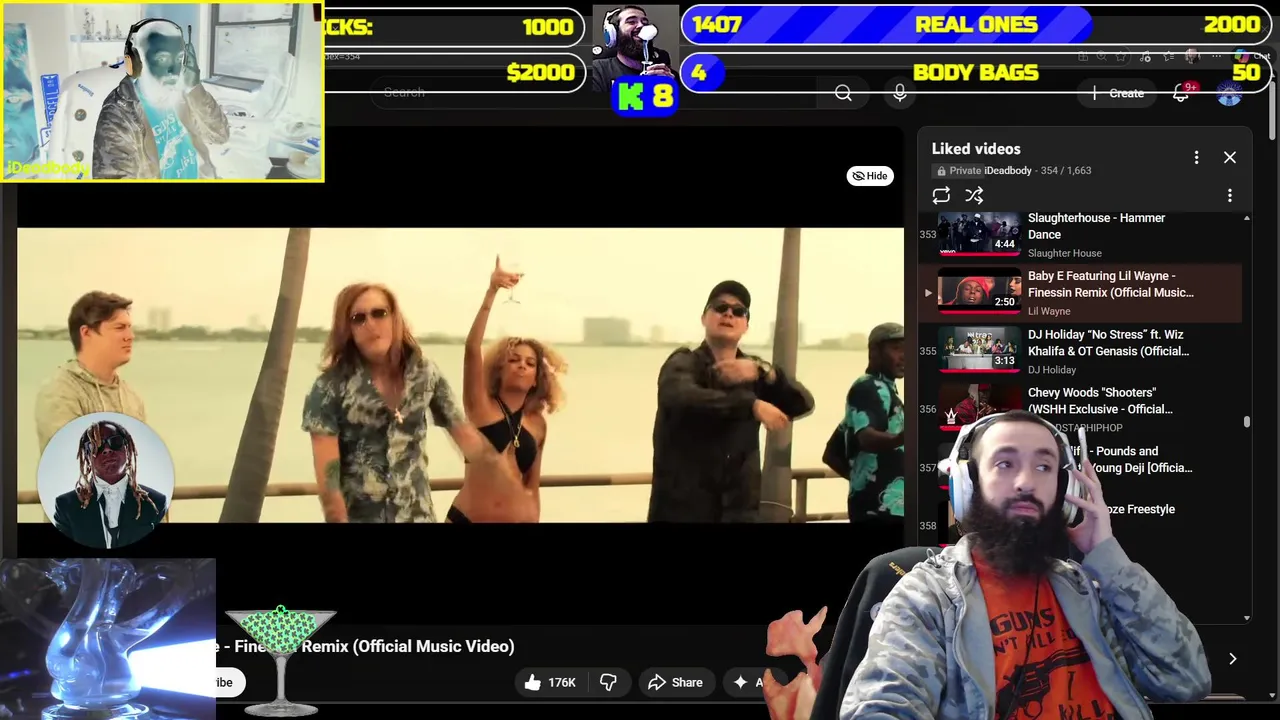Click the sparkle Ask button
The image size is (1280, 720).
point(746,682)
